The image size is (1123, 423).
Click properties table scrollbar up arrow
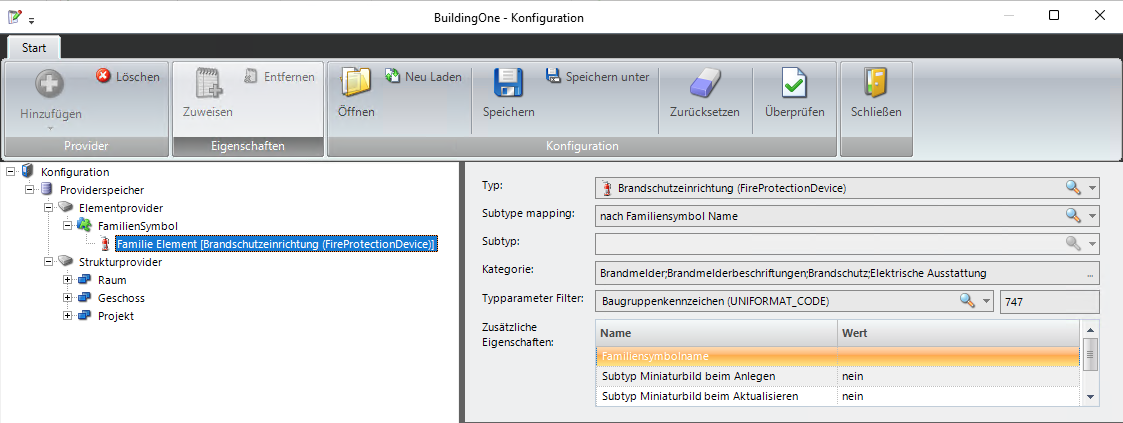tap(1089, 330)
